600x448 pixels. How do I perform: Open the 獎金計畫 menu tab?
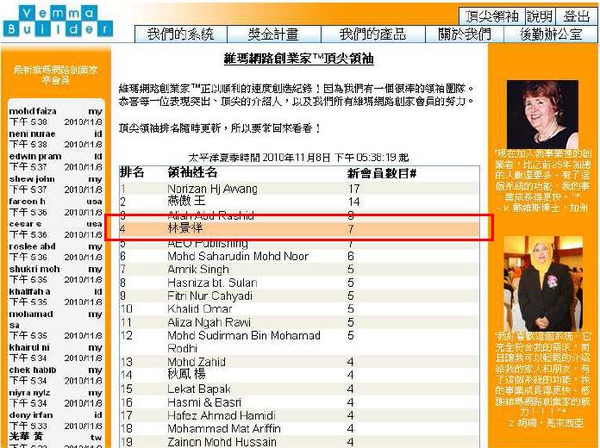(274, 34)
